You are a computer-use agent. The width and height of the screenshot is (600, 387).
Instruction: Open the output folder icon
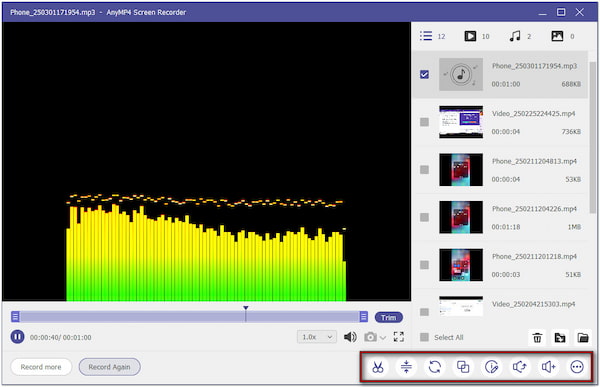click(583, 338)
